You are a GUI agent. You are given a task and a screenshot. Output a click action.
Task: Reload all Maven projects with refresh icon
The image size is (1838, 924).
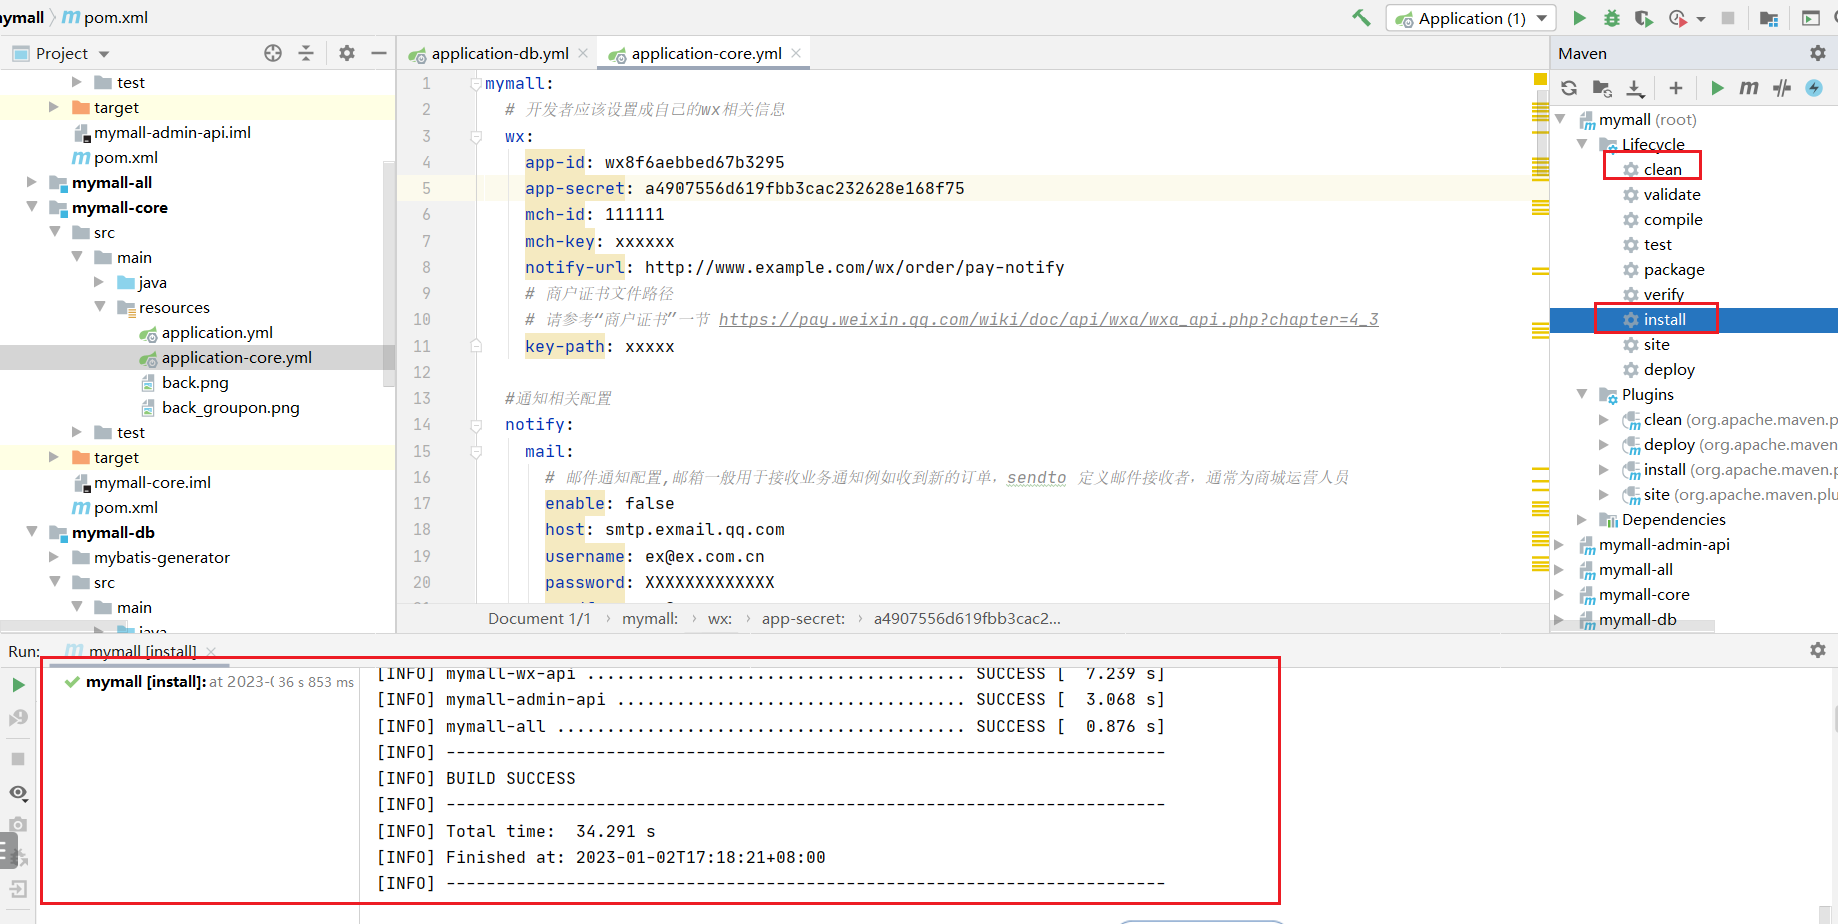click(x=1569, y=88)
